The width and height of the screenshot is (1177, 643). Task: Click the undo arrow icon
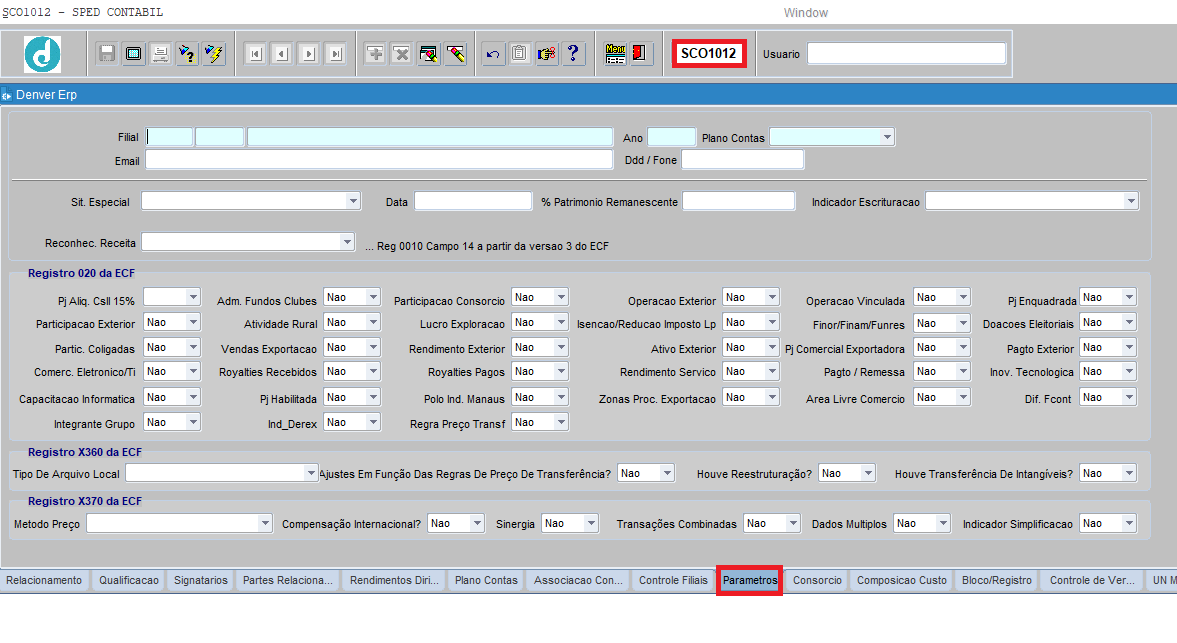click(x=492, y=54)
